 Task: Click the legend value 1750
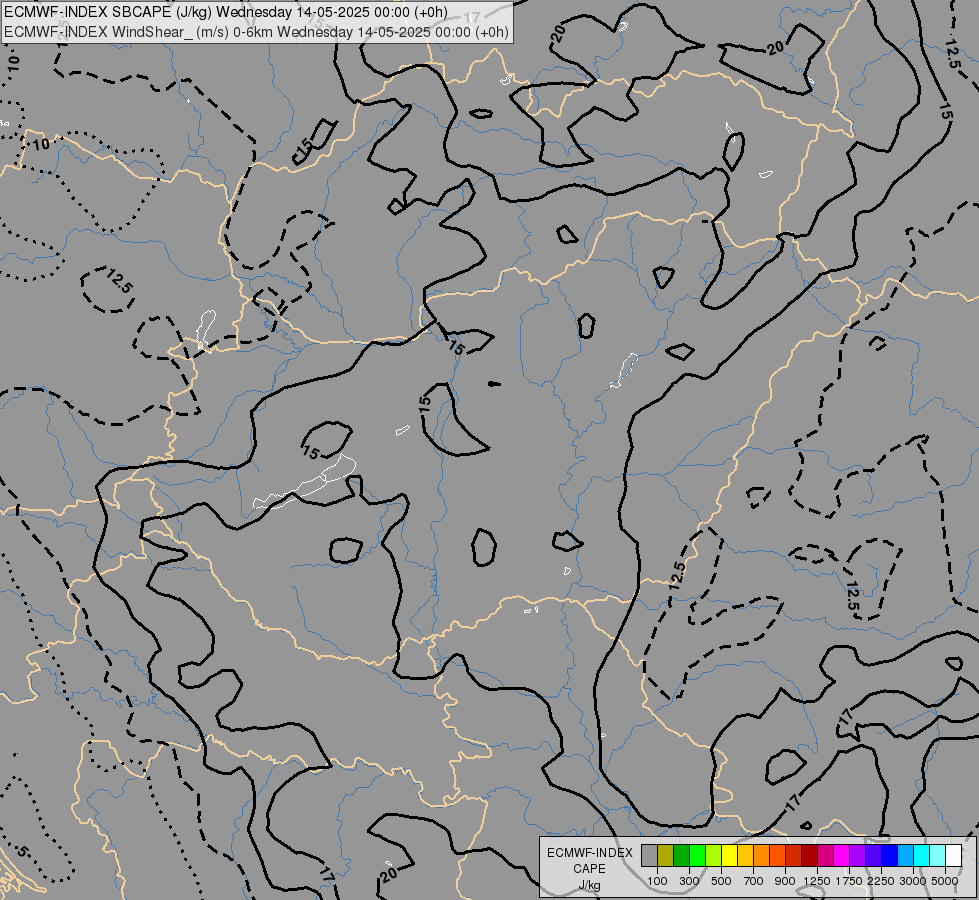(x=849, y=881)
